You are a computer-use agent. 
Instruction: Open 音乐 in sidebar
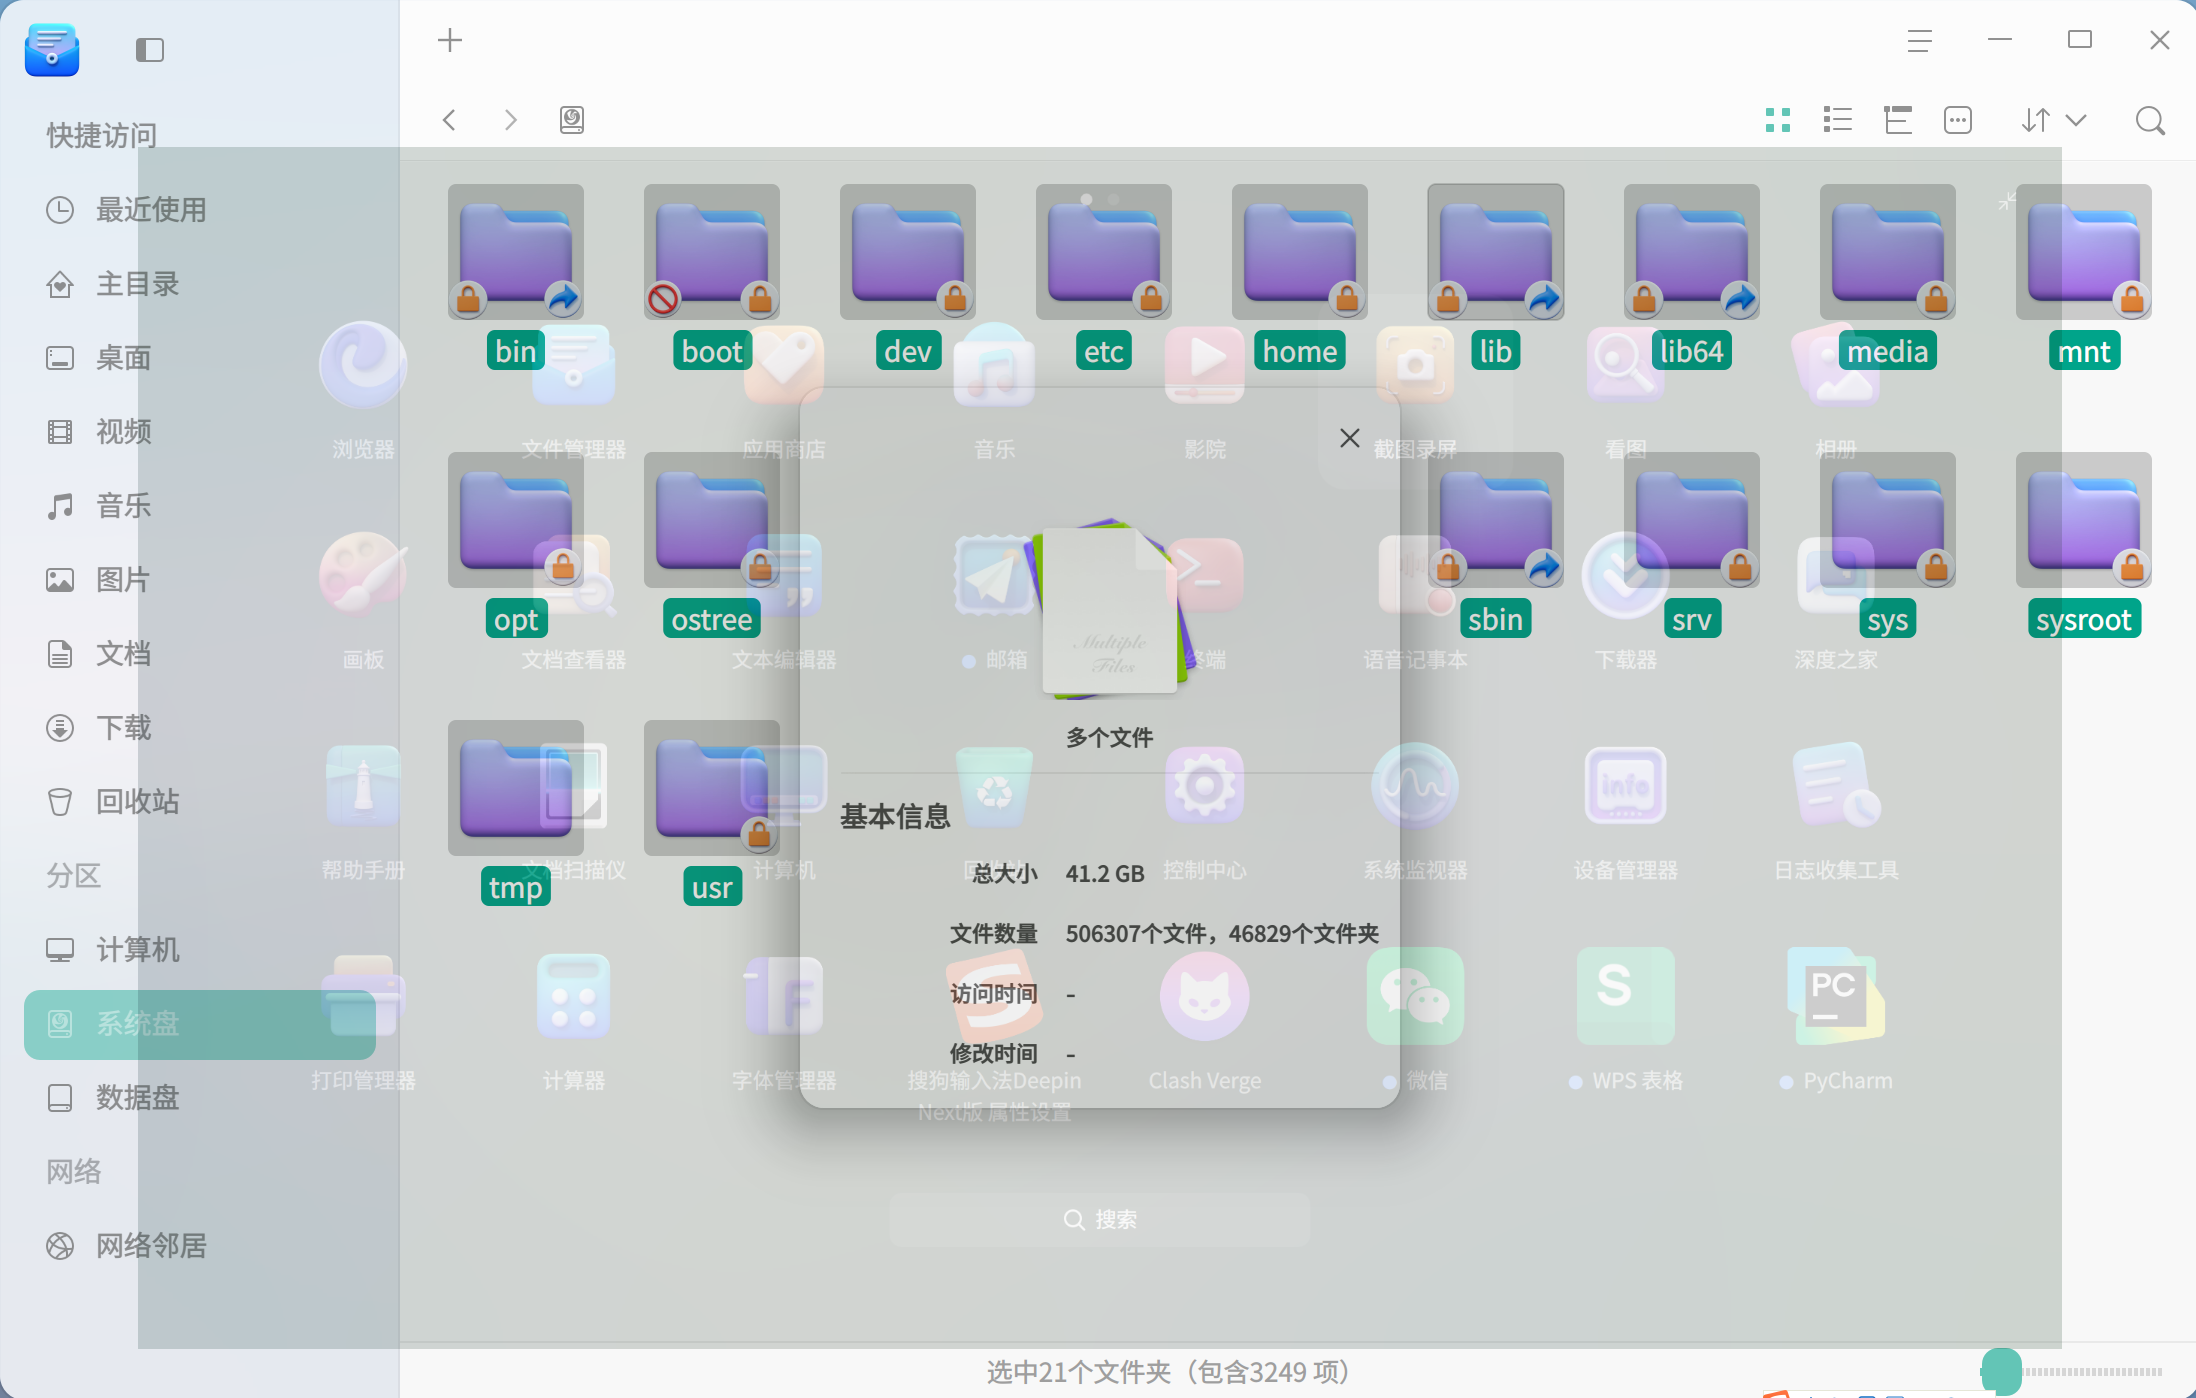[200, 506]
